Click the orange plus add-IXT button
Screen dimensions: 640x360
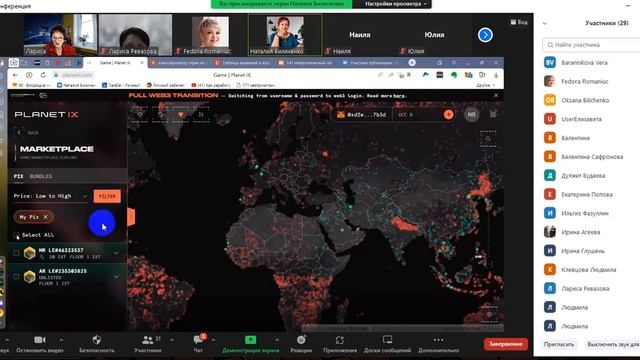coord(449,115)
